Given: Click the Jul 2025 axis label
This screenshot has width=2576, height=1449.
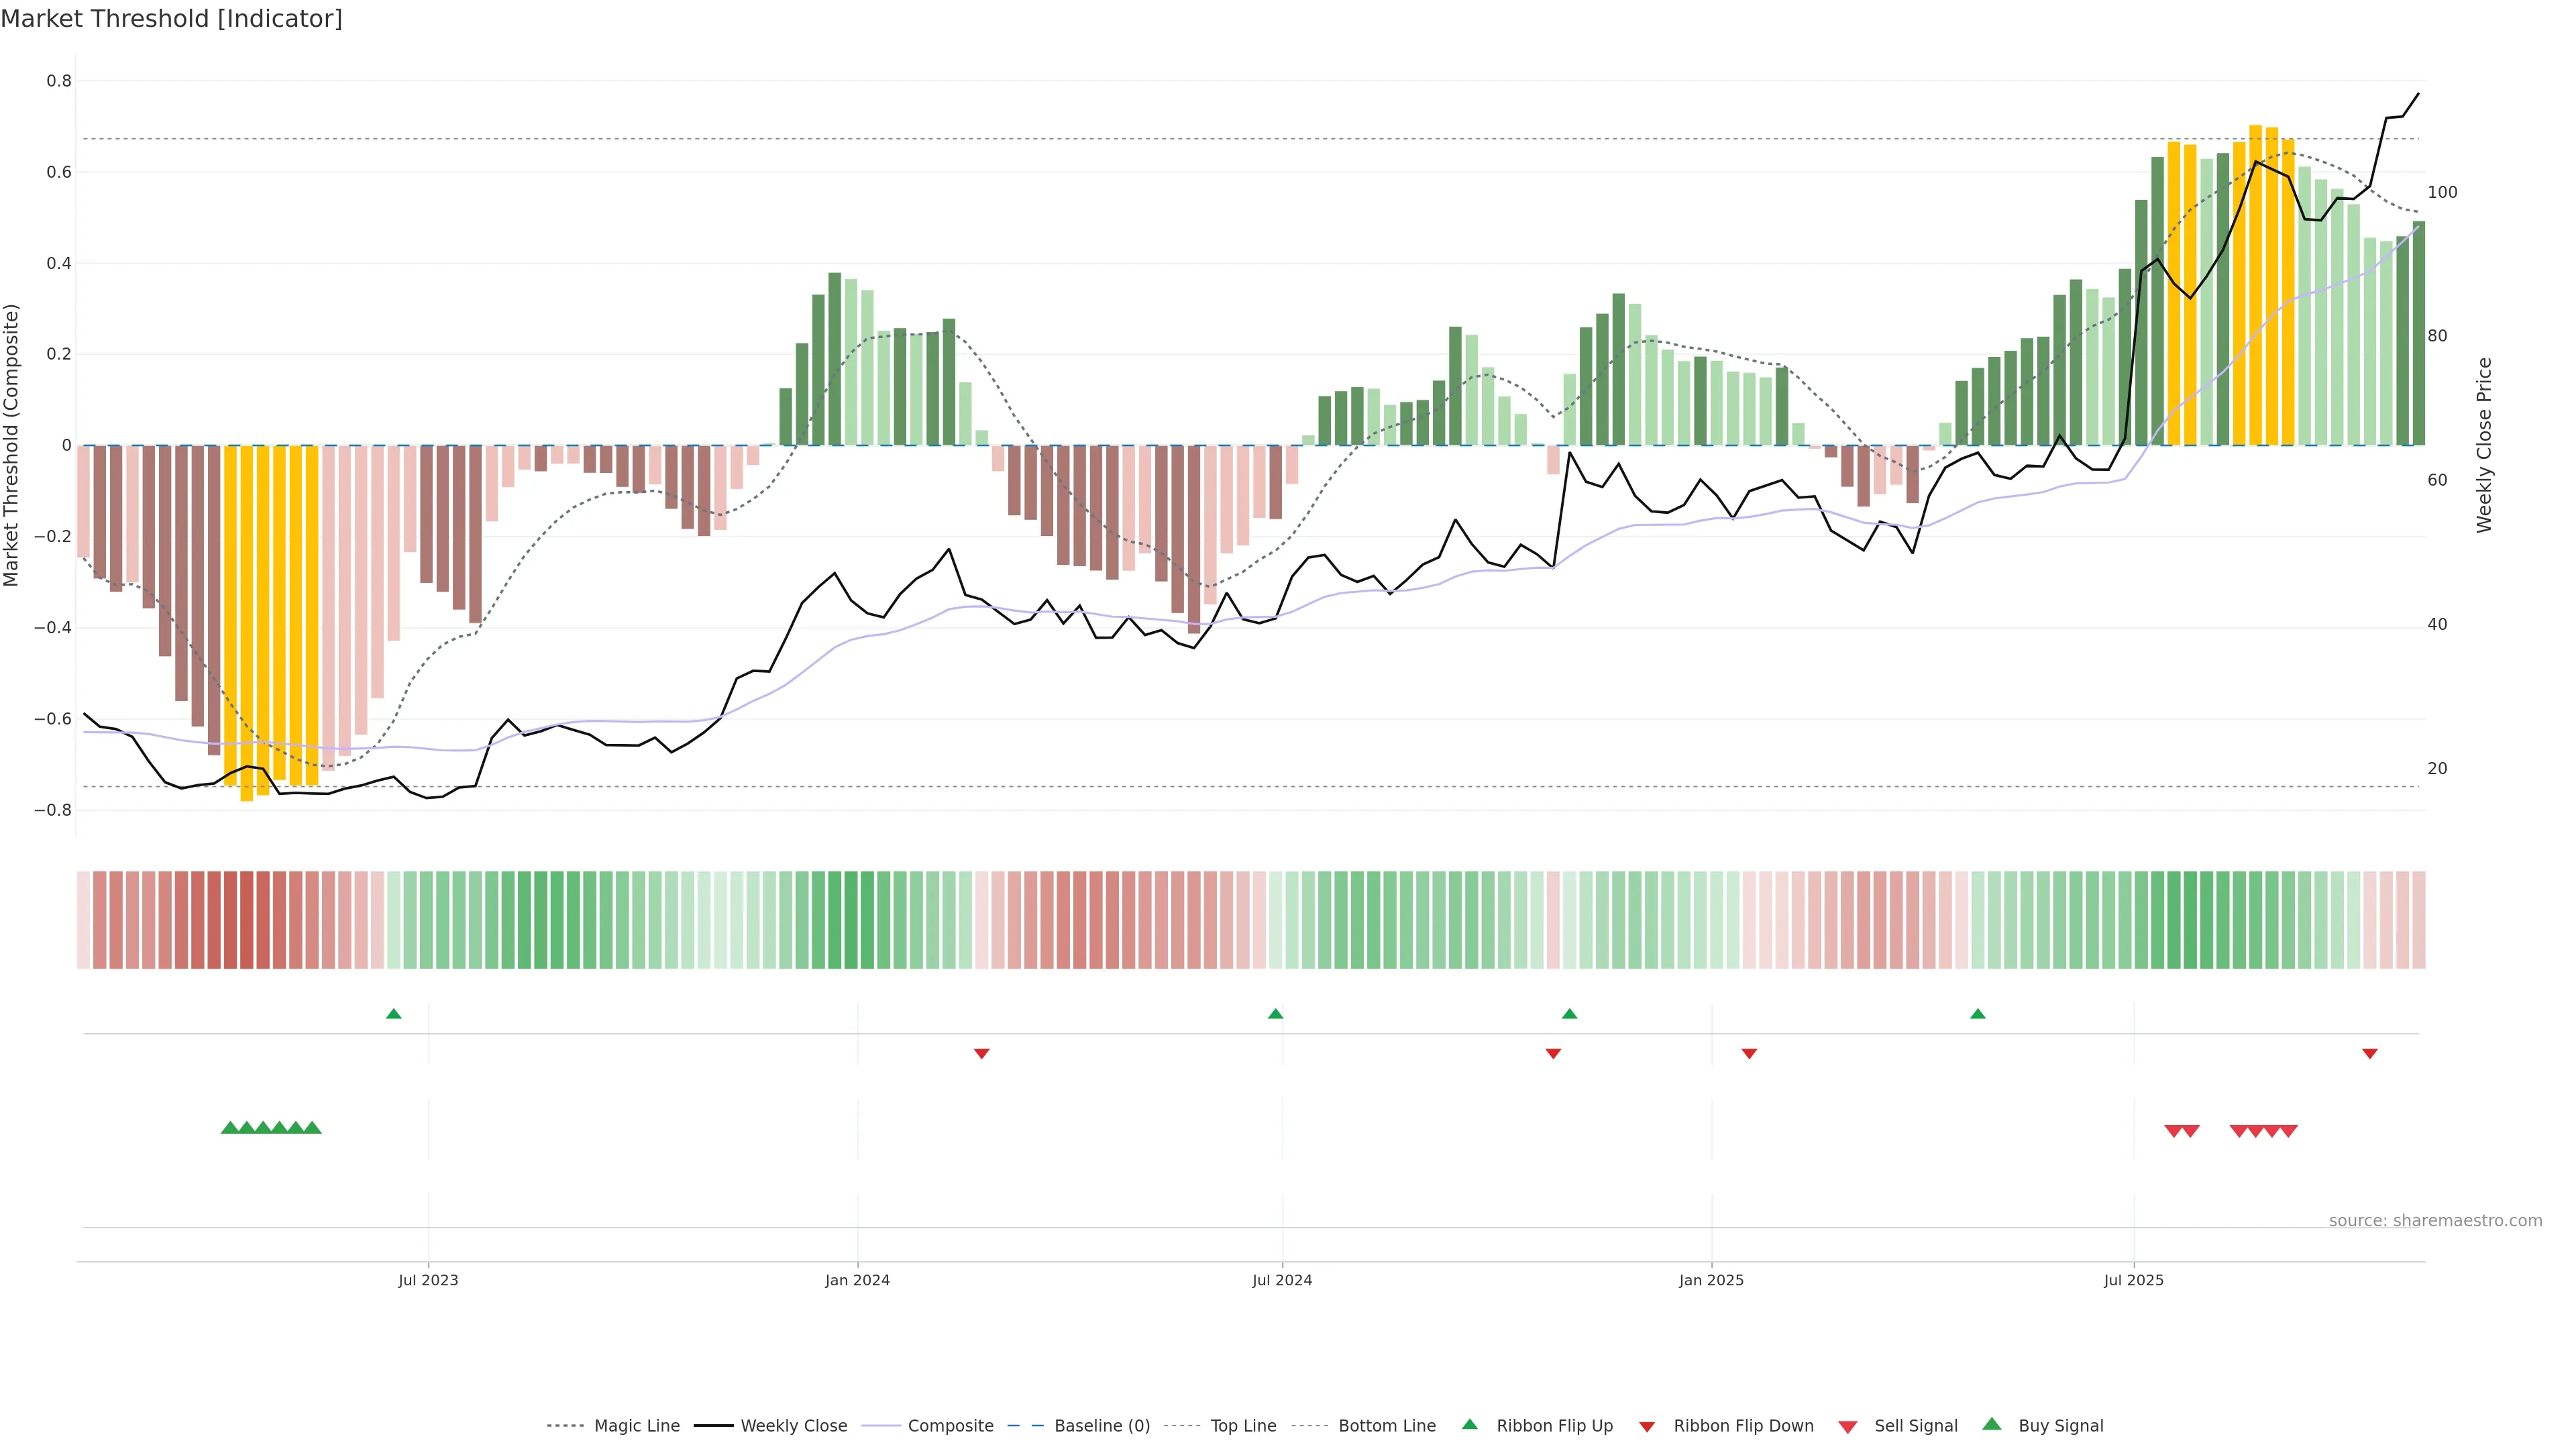Looking at the screenshot, I should click(2133, 1280).
